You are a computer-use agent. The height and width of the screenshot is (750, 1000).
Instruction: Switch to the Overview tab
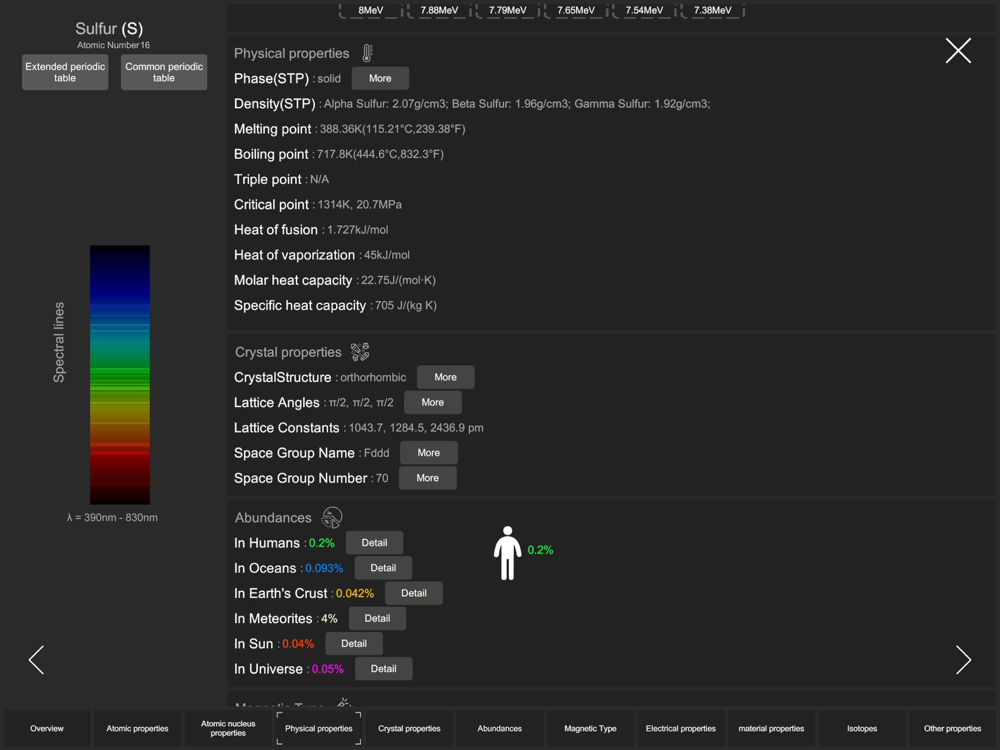(47, 728)
